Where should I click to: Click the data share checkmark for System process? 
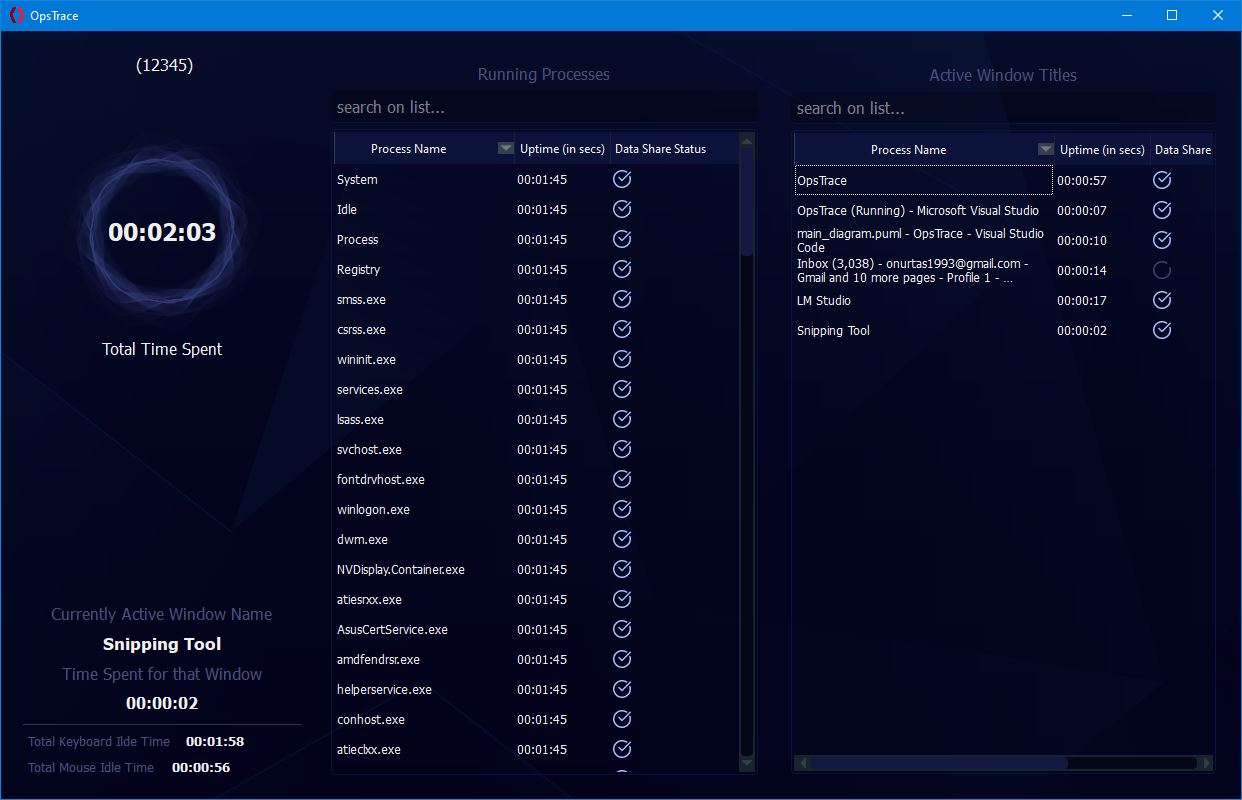tap(622, 179)
